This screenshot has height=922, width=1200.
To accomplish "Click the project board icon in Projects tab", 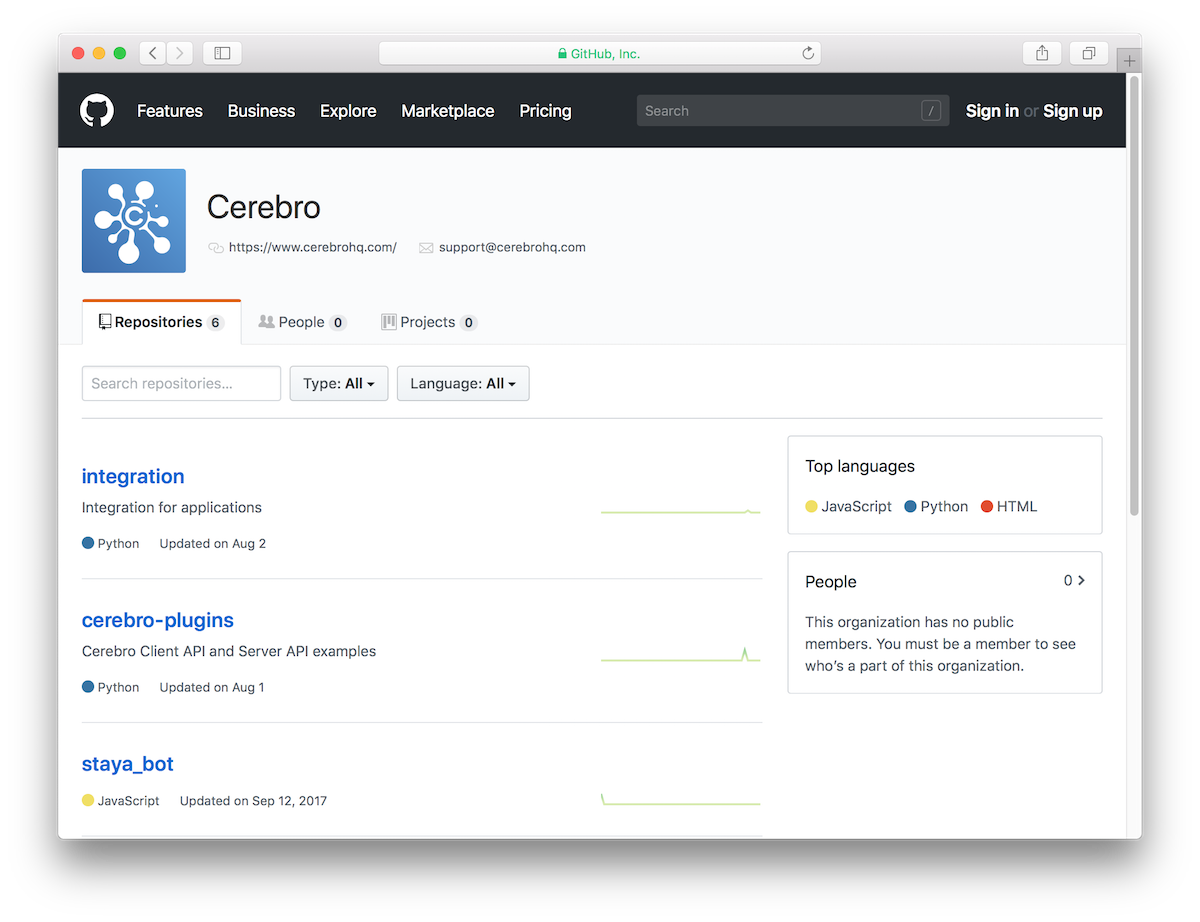I will tap(389, 322).
